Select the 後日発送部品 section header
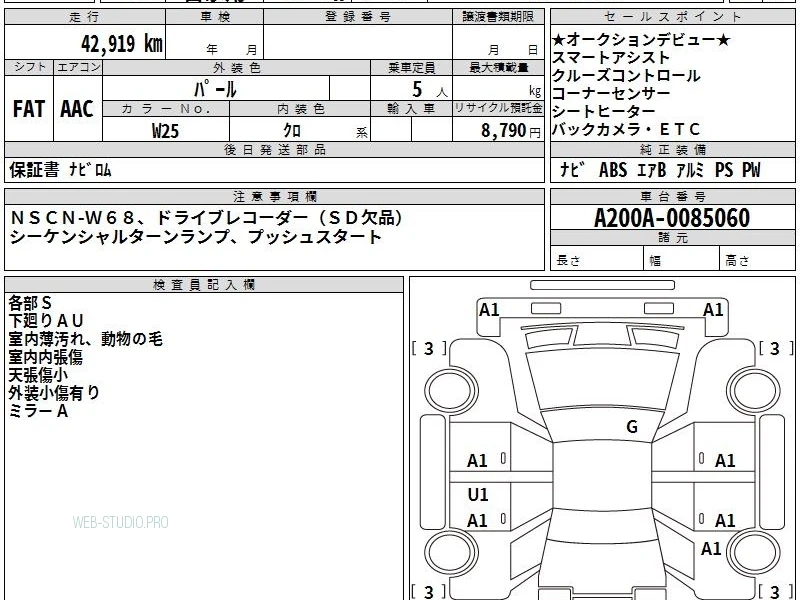800x600 pixels. [274, 149]
